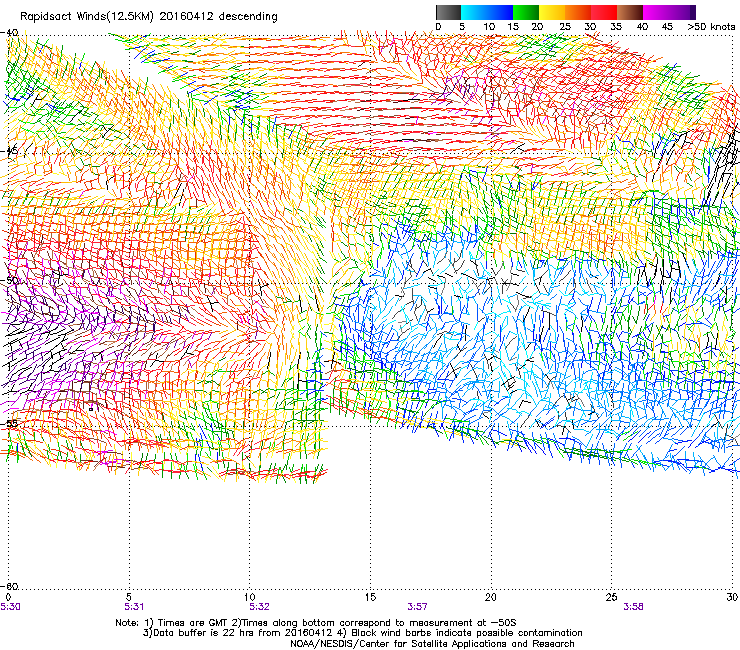Viewport: 740px width, 650px height.
Task: Click the 'NOAA/NESDIS/Center for Satellite Applications and Research' credit
Action: (x=432, y=644)
